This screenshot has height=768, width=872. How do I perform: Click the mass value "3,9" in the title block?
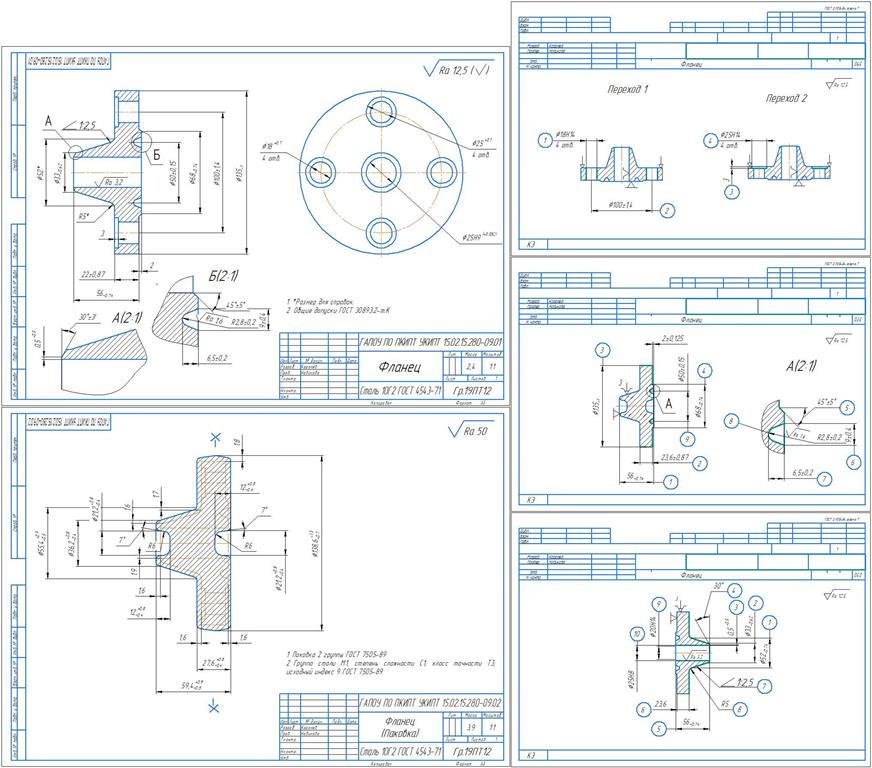471,728
